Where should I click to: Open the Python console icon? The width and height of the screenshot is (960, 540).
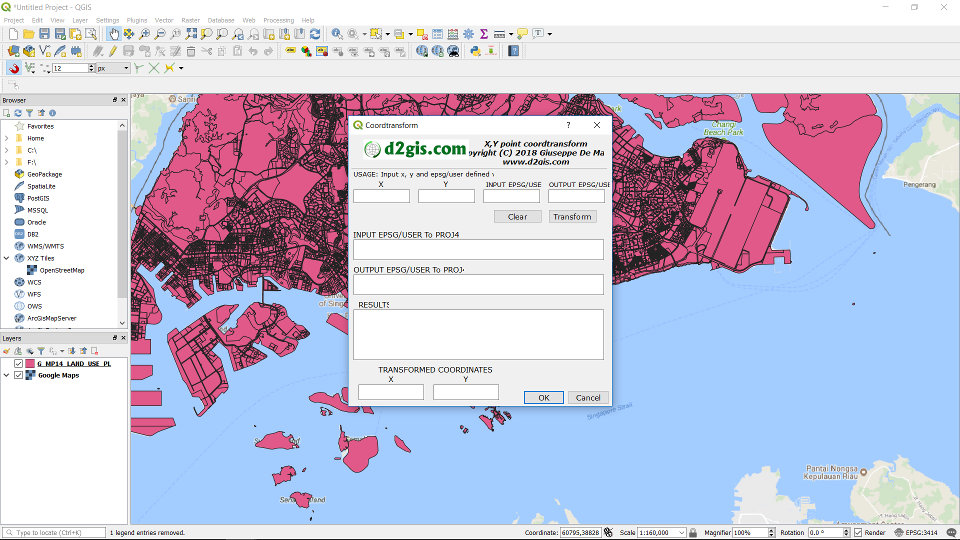(475, 51)
